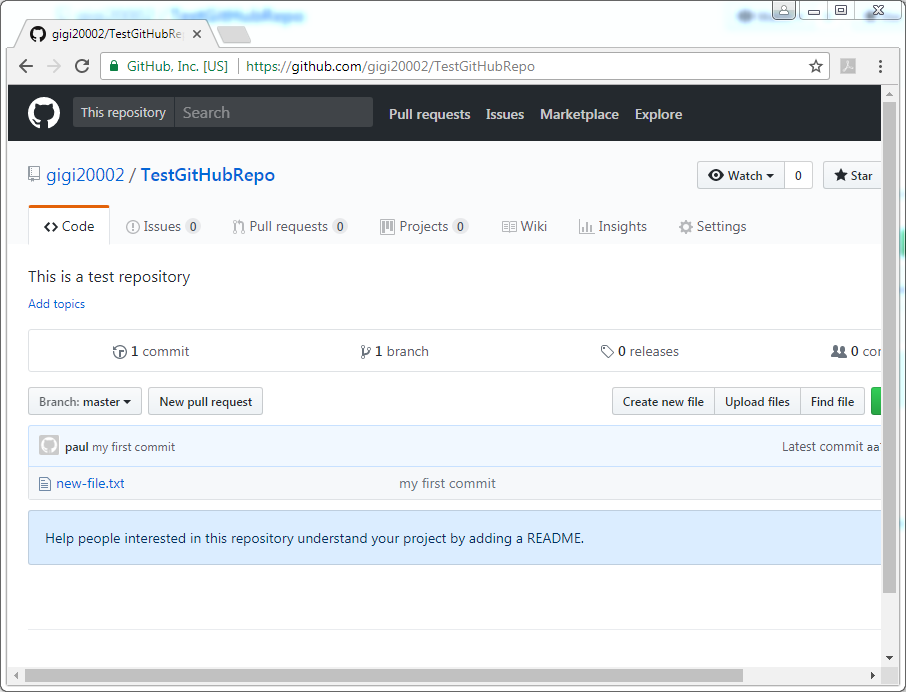The image size is (906, 692).
Task: Switch to the Pull requests repository tab
Action: 289,226
